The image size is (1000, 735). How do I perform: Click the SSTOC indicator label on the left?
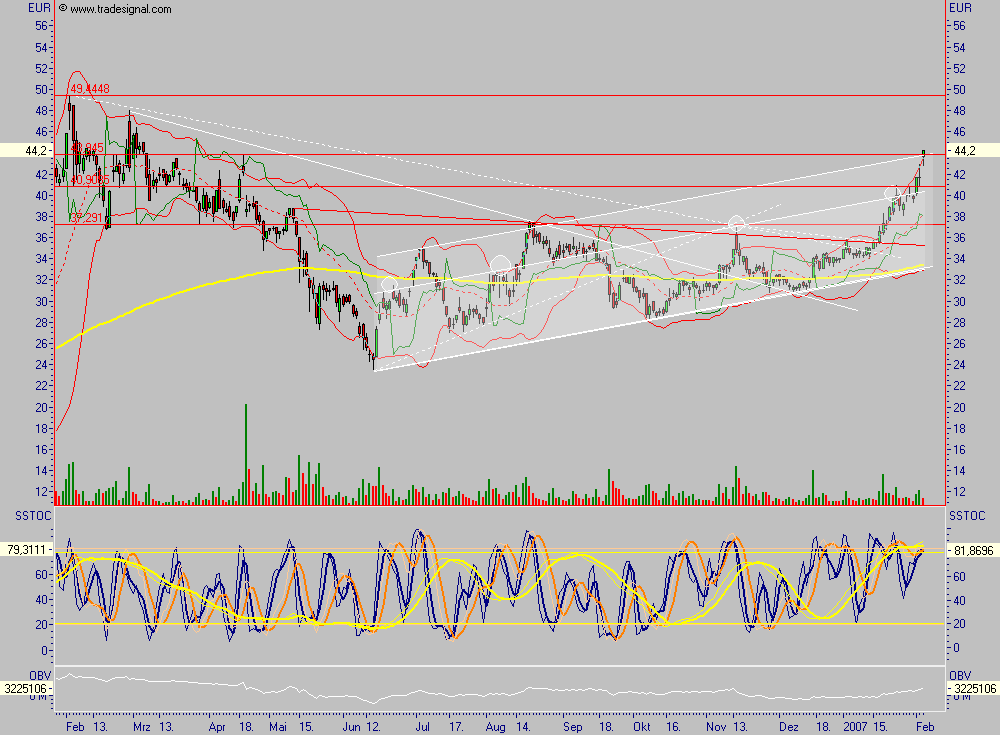click(33, 516)
